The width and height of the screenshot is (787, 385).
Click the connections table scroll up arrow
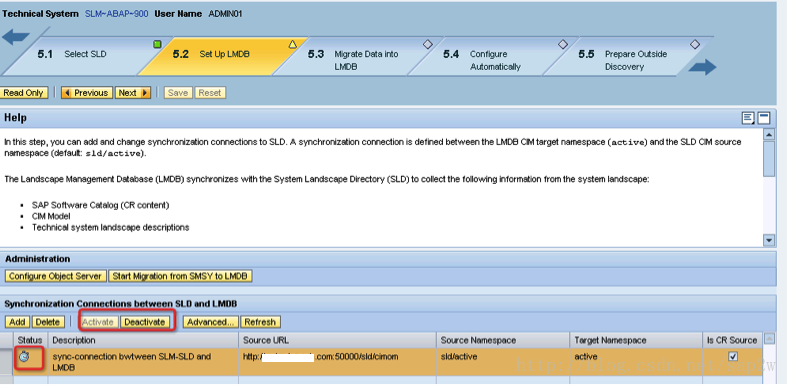coord(769,339)
